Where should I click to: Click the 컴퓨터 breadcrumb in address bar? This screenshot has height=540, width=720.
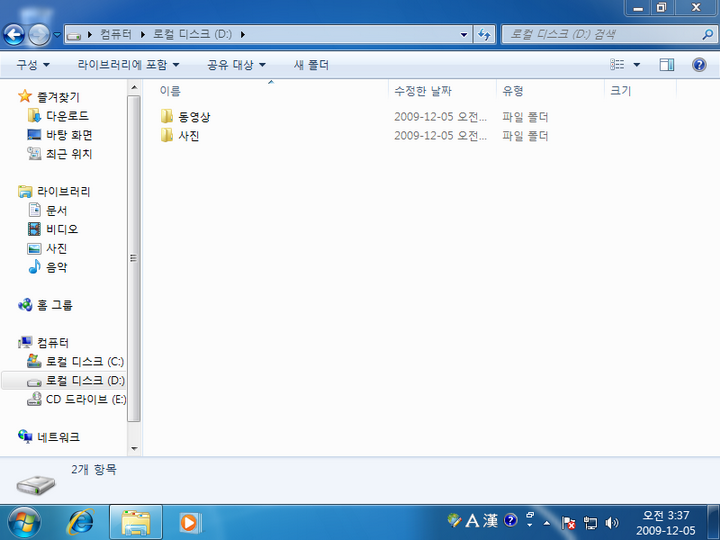coord(116,34)
